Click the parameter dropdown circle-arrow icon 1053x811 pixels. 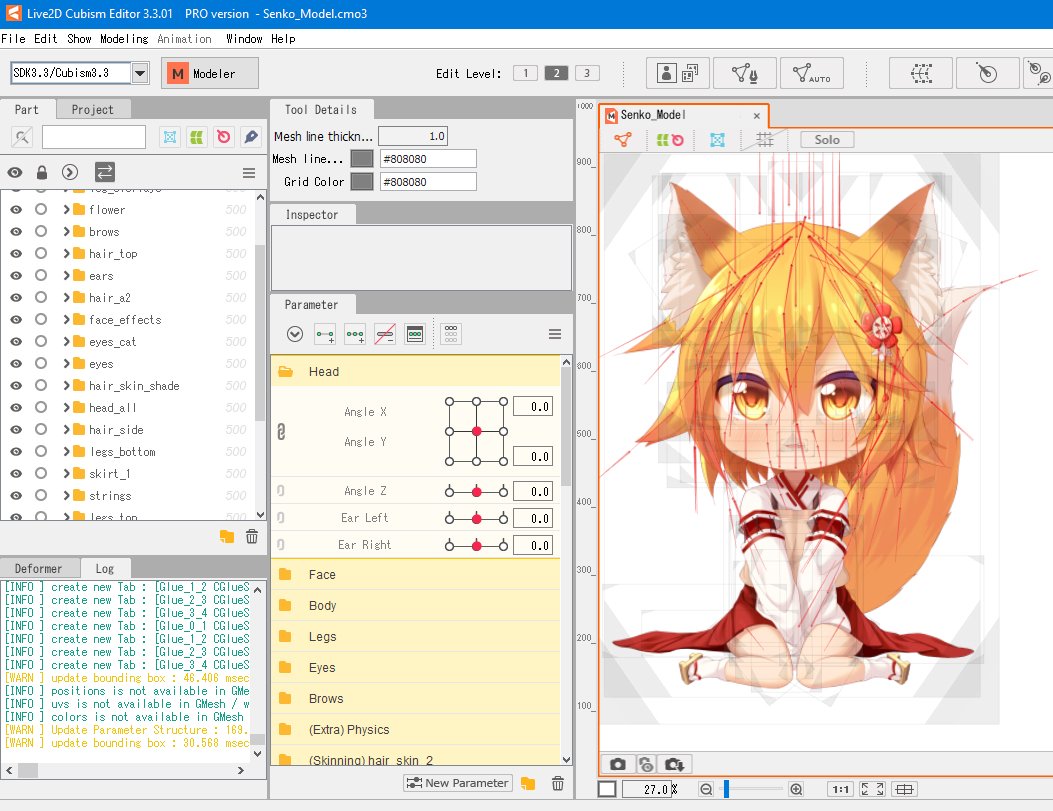(295, 334)
